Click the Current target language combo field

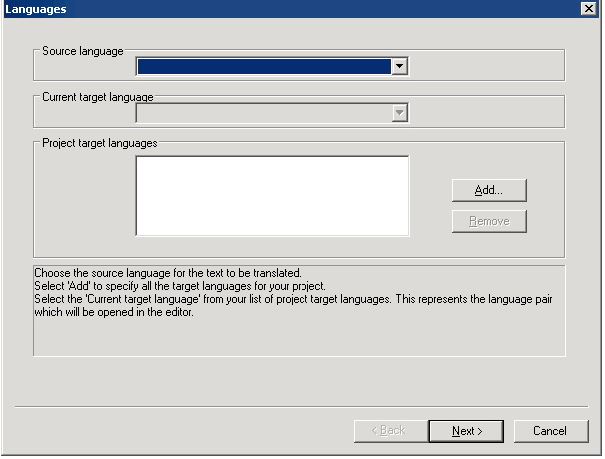click(273, 113)
